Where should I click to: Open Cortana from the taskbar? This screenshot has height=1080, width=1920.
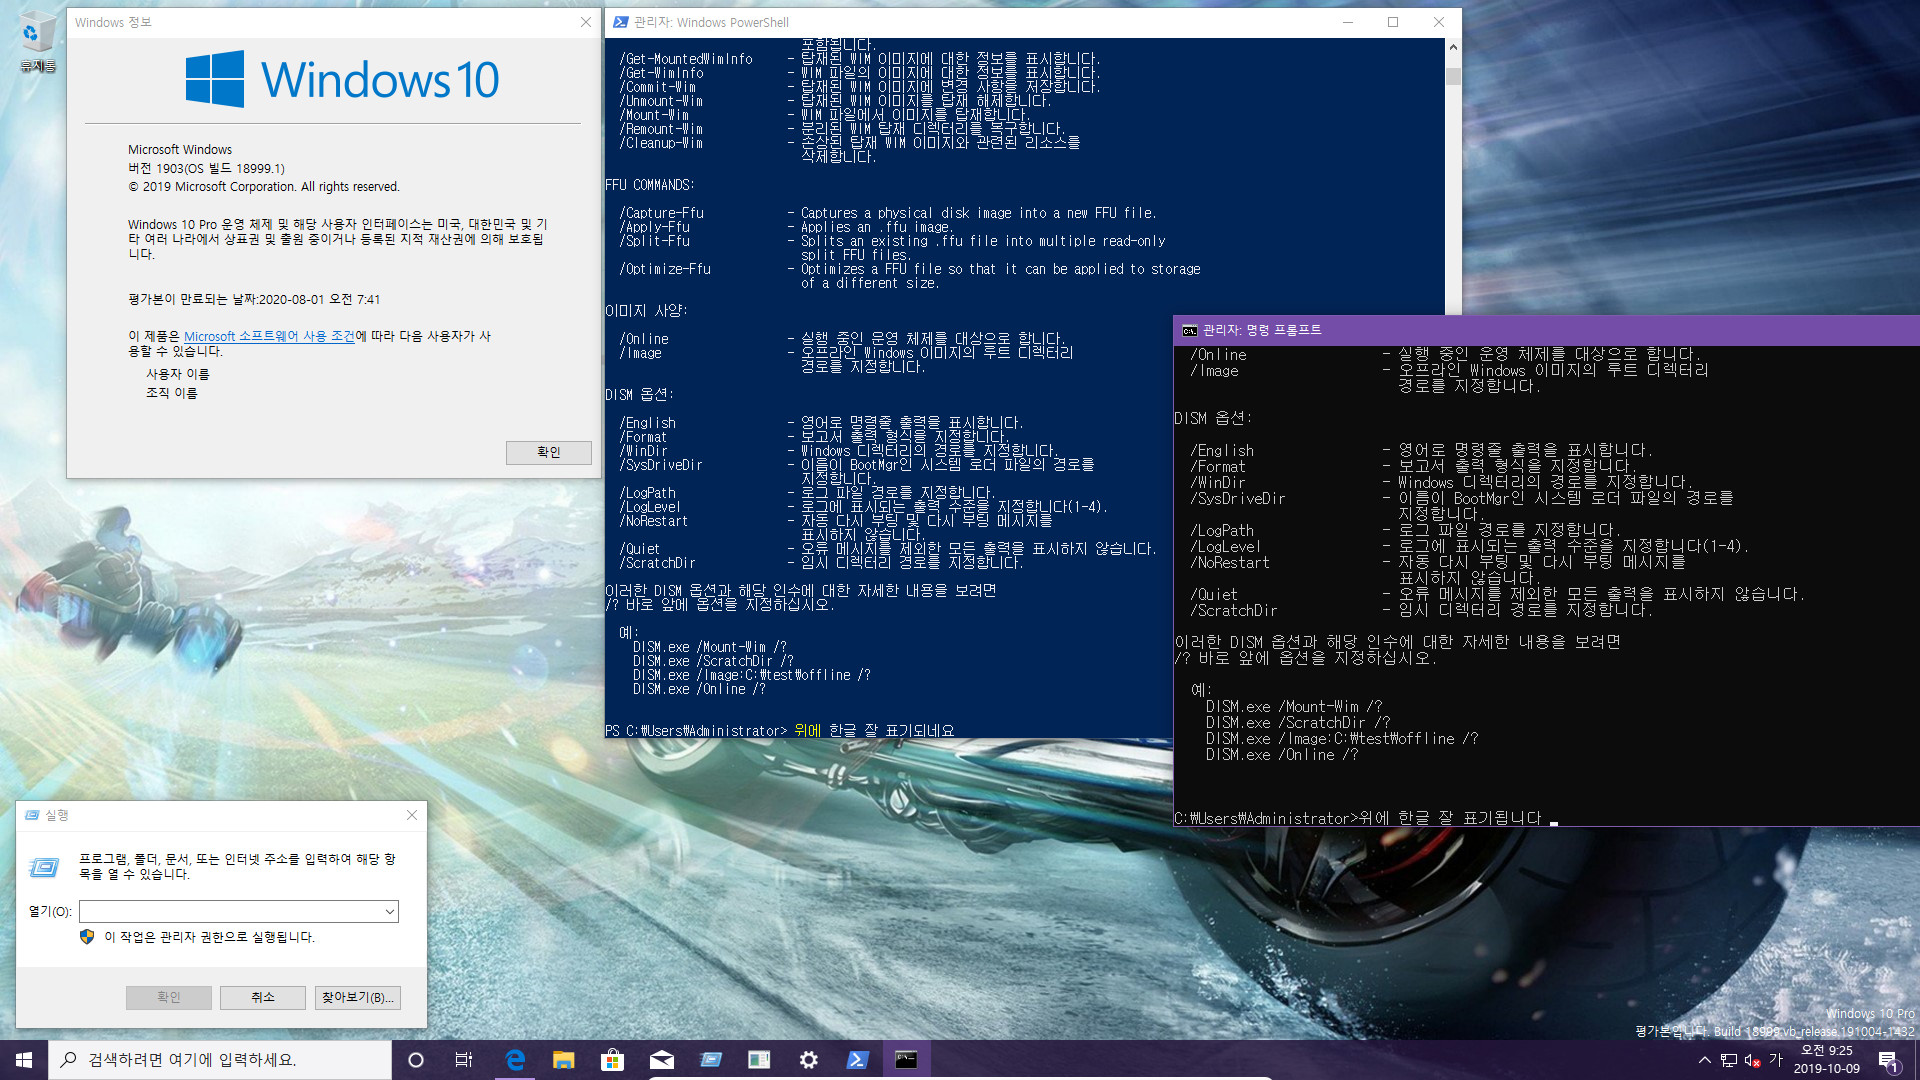(416, 1060)
